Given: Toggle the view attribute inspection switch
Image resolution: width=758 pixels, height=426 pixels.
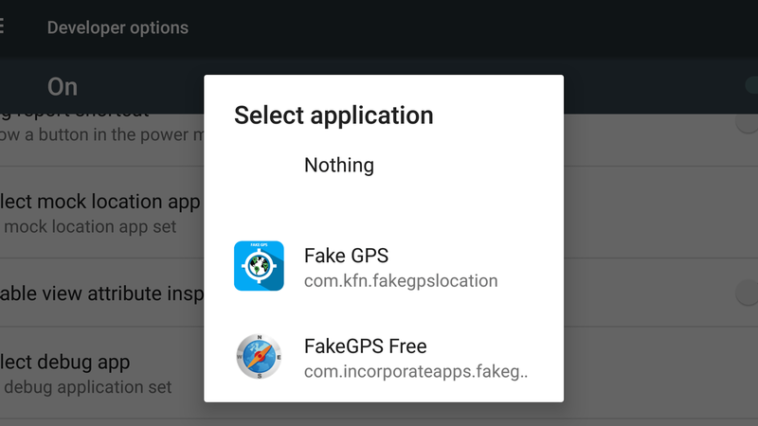Looking at the screenshot, I should coord(747,293).
